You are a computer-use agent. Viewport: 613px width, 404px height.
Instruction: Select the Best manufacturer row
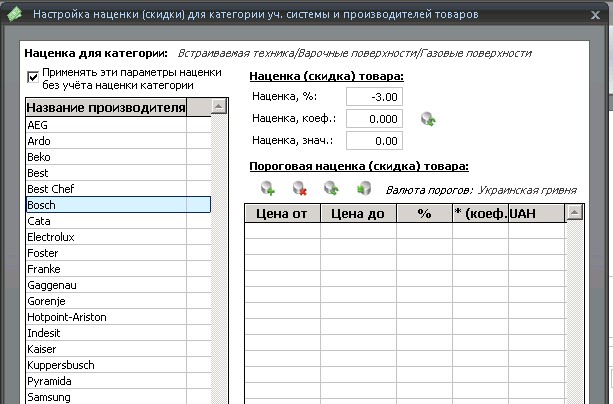118,173
